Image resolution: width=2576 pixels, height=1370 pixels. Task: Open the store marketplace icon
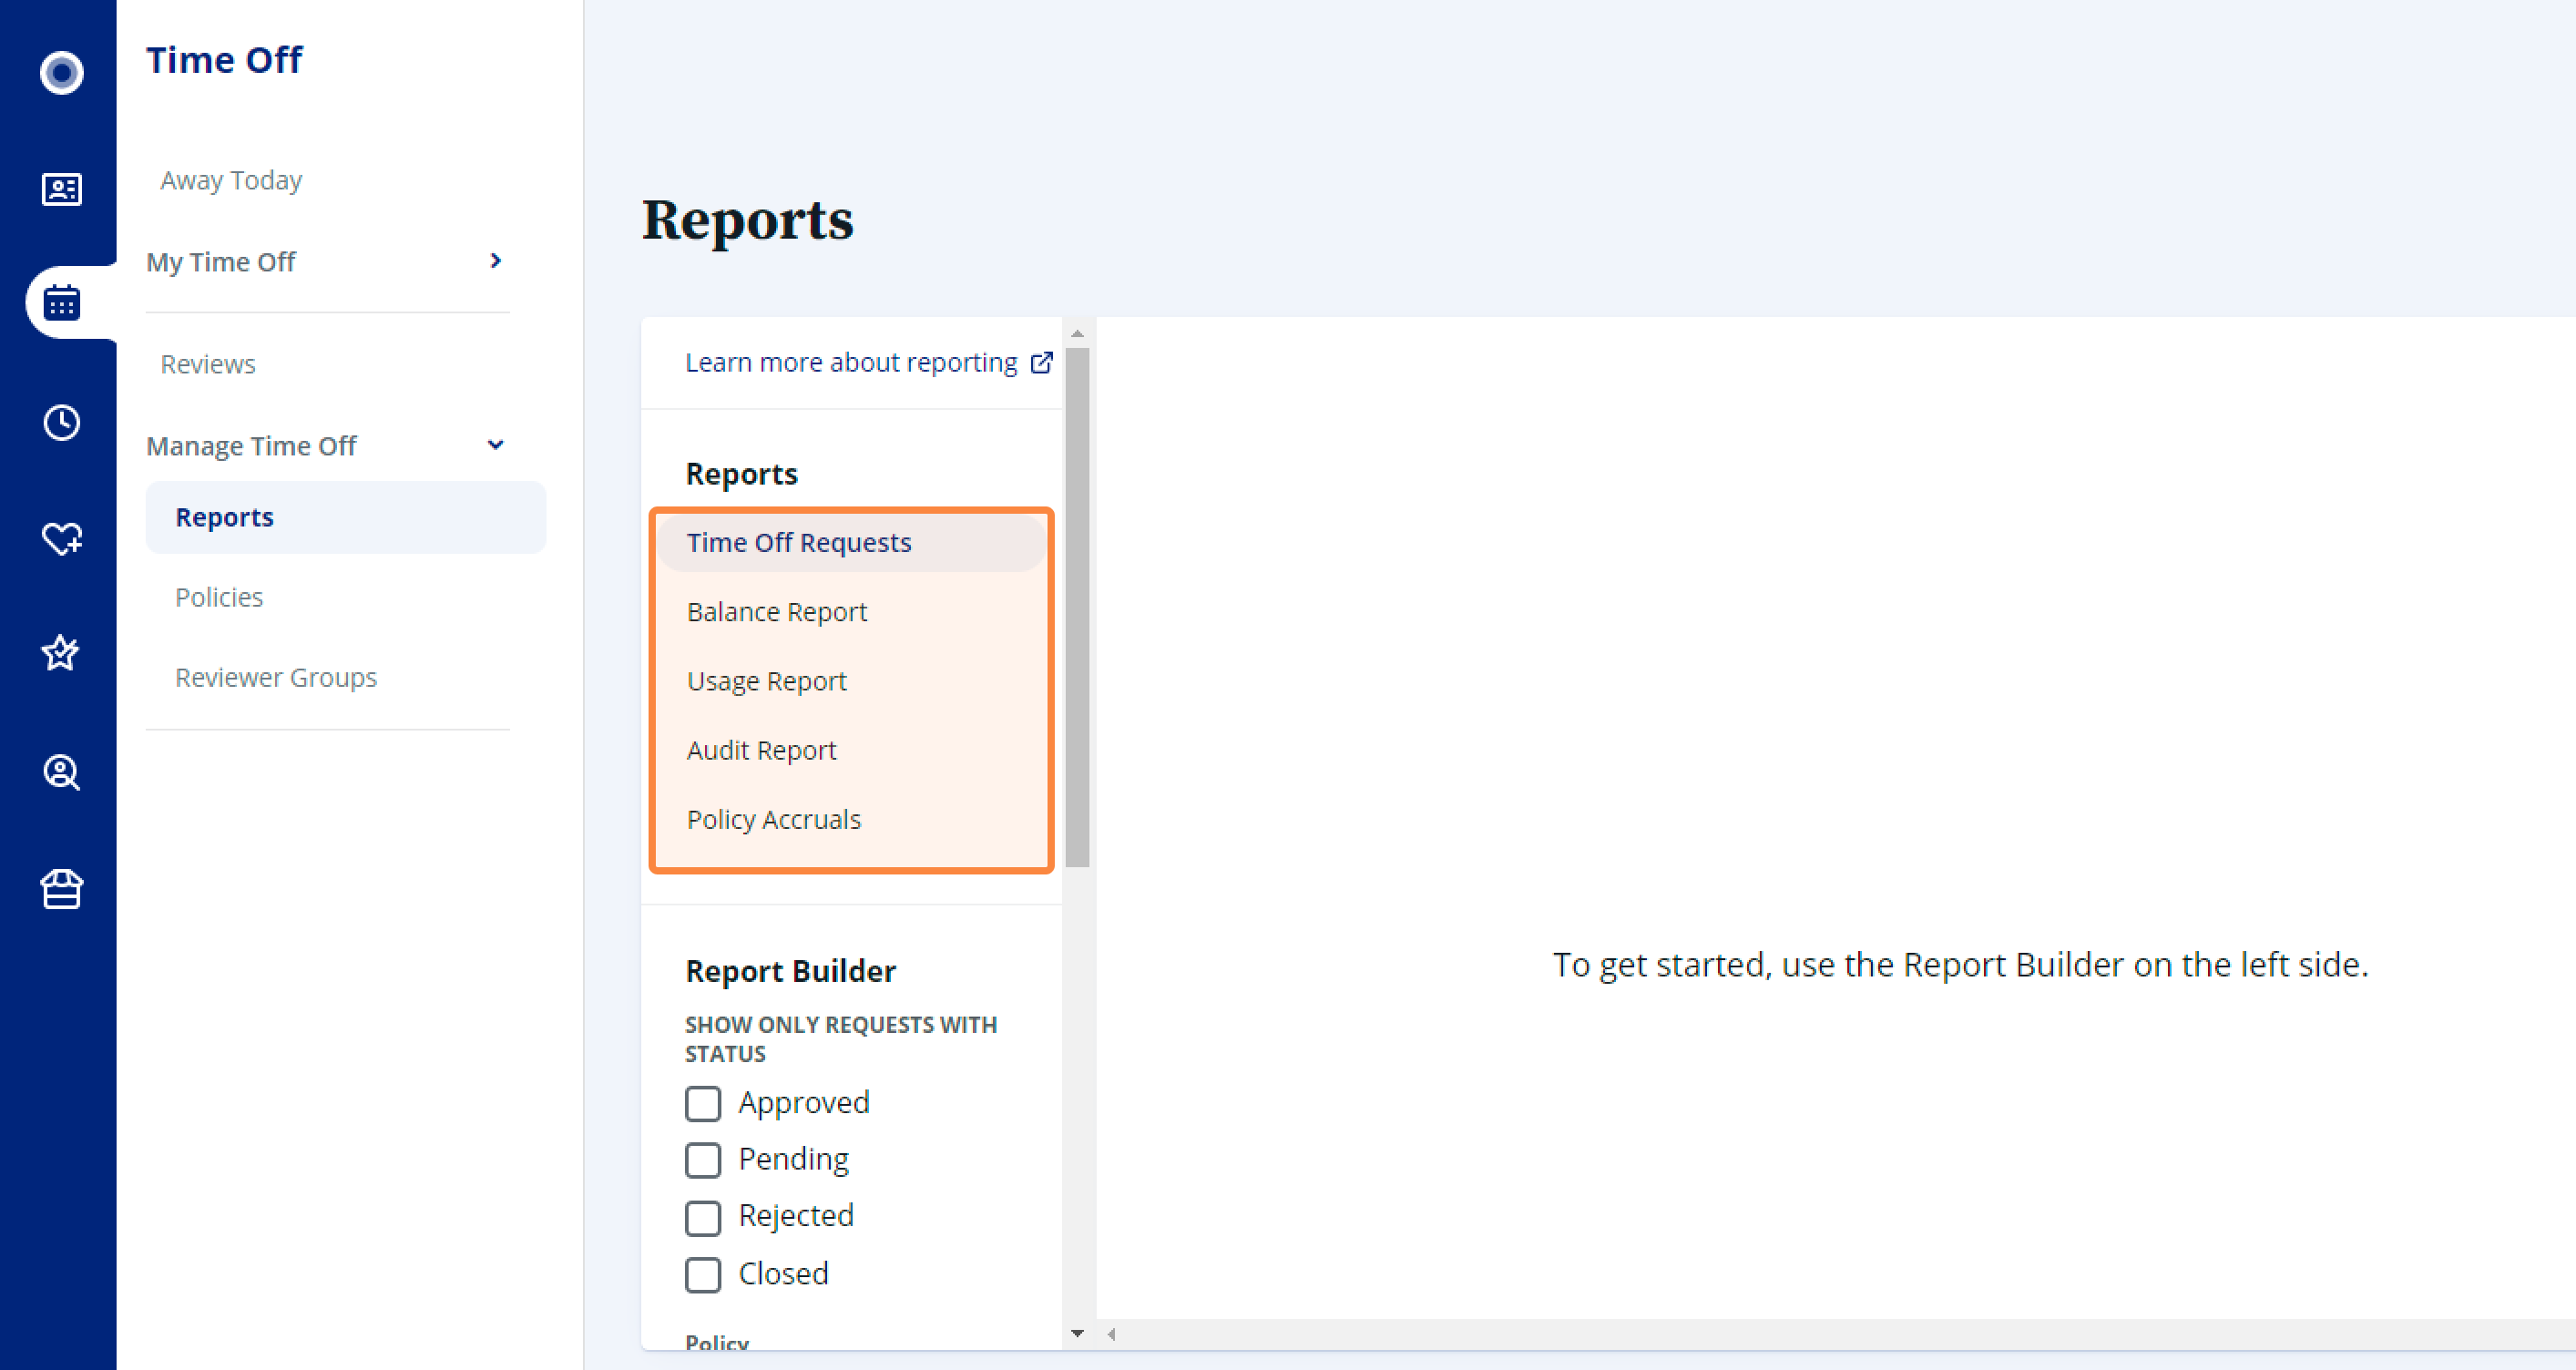coord(61,889)
